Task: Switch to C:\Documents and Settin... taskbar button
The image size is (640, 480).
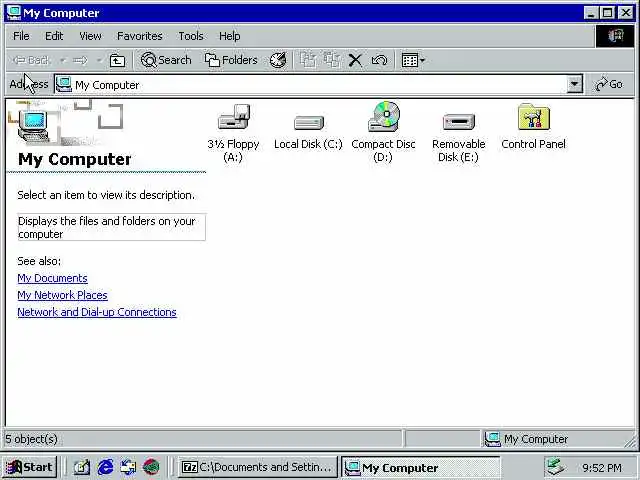Action: coord(258,467)
